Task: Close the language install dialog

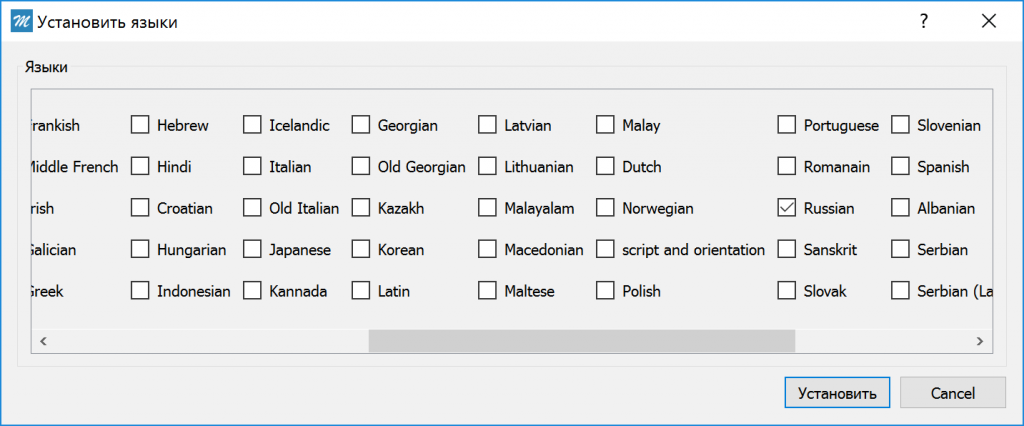Action: 988,21
